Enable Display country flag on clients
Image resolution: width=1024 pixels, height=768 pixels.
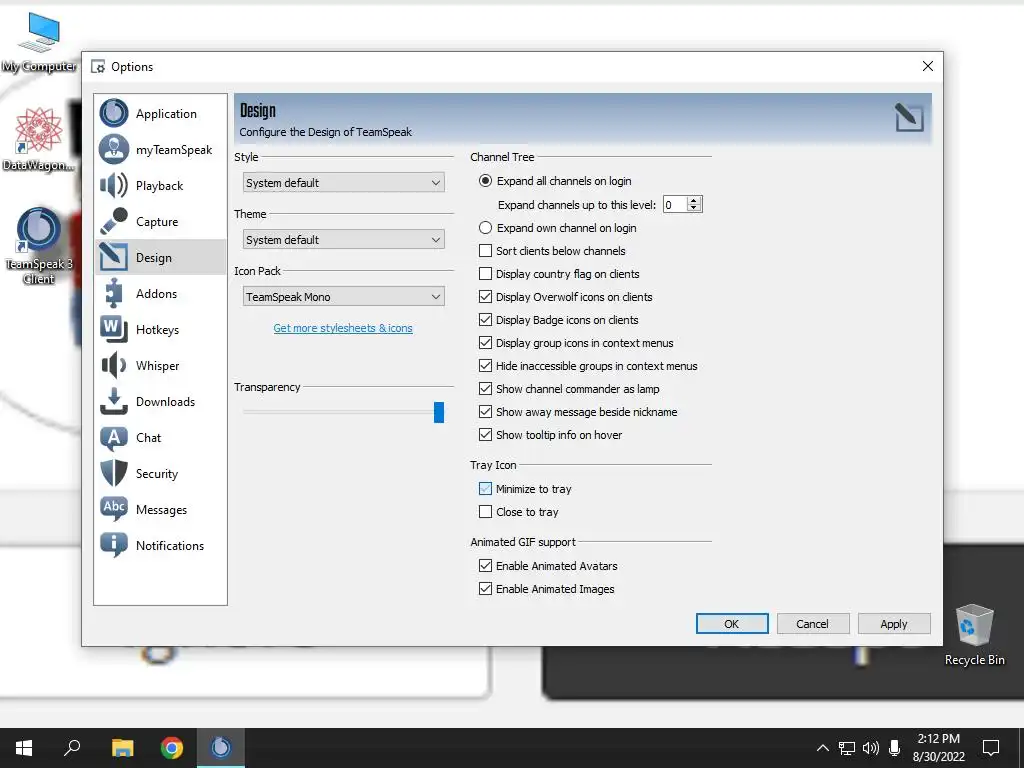[x=559, y=274]
